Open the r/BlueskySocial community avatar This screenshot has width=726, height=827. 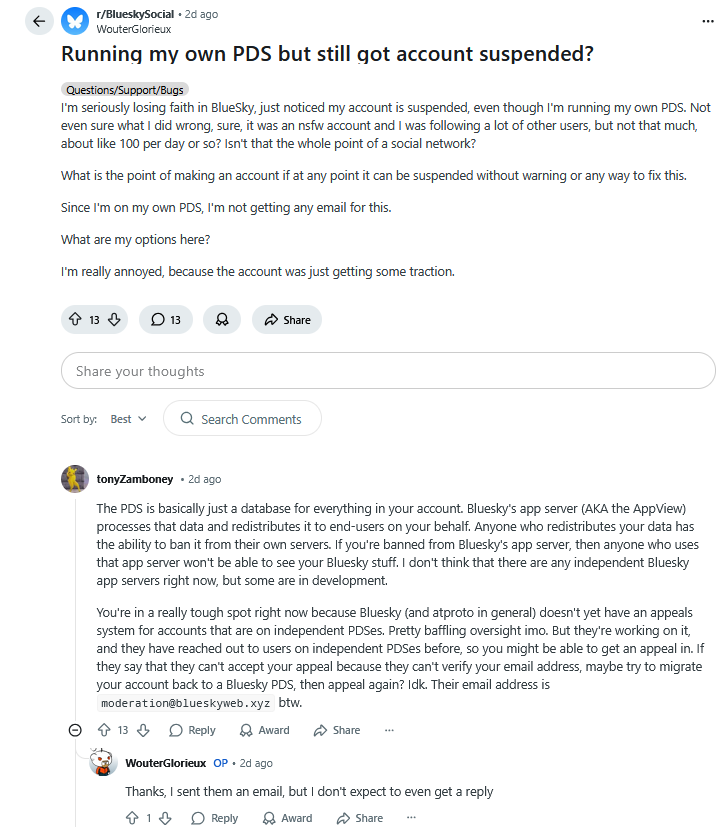click(x=75, y=21)
